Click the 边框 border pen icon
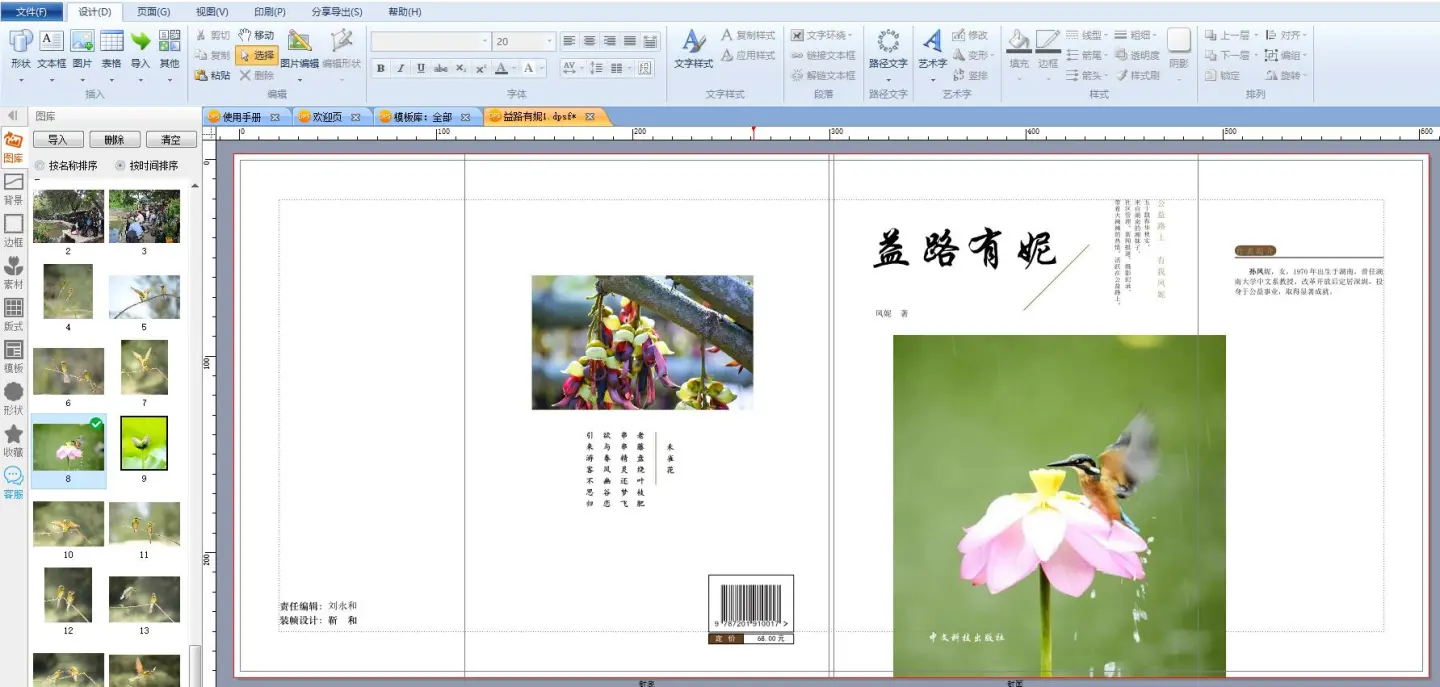 tap(1047, 49)
